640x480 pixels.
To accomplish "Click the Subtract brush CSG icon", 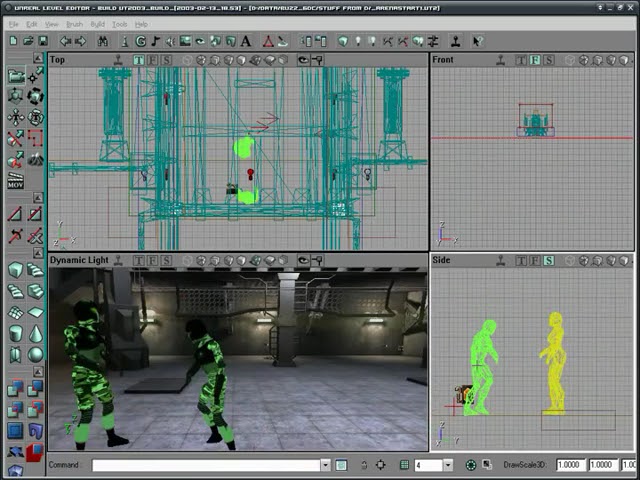I will [x=36, y=389].
